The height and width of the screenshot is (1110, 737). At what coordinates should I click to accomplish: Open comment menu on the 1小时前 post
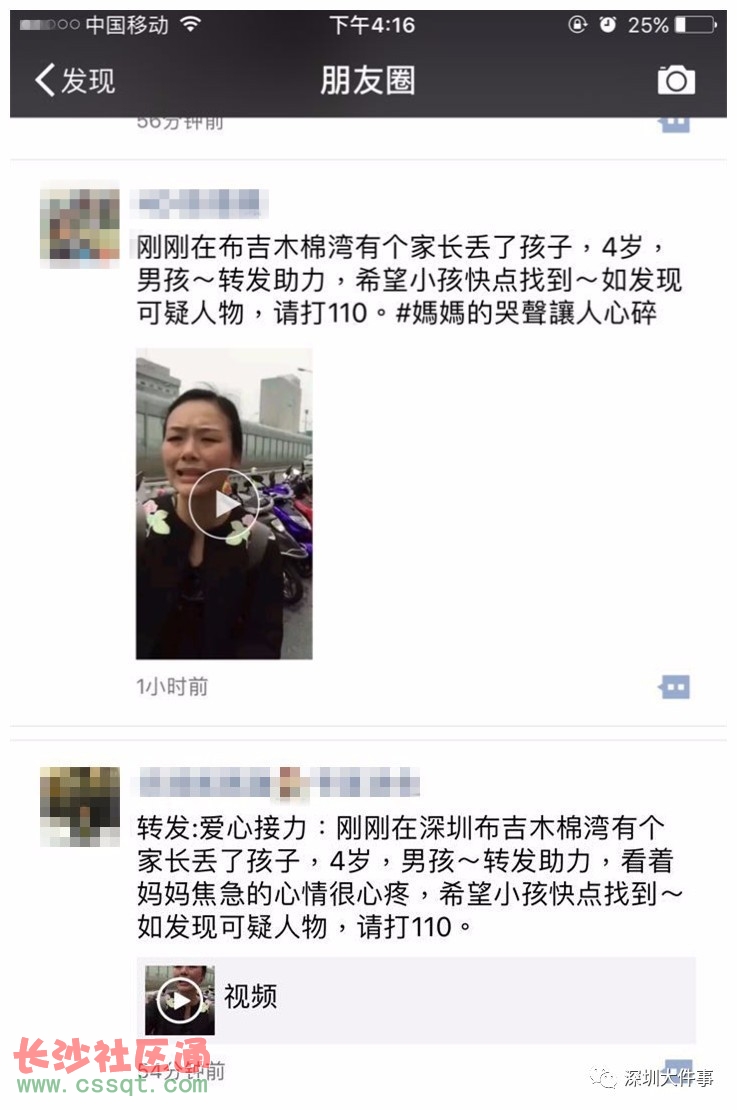click(675, 687)
